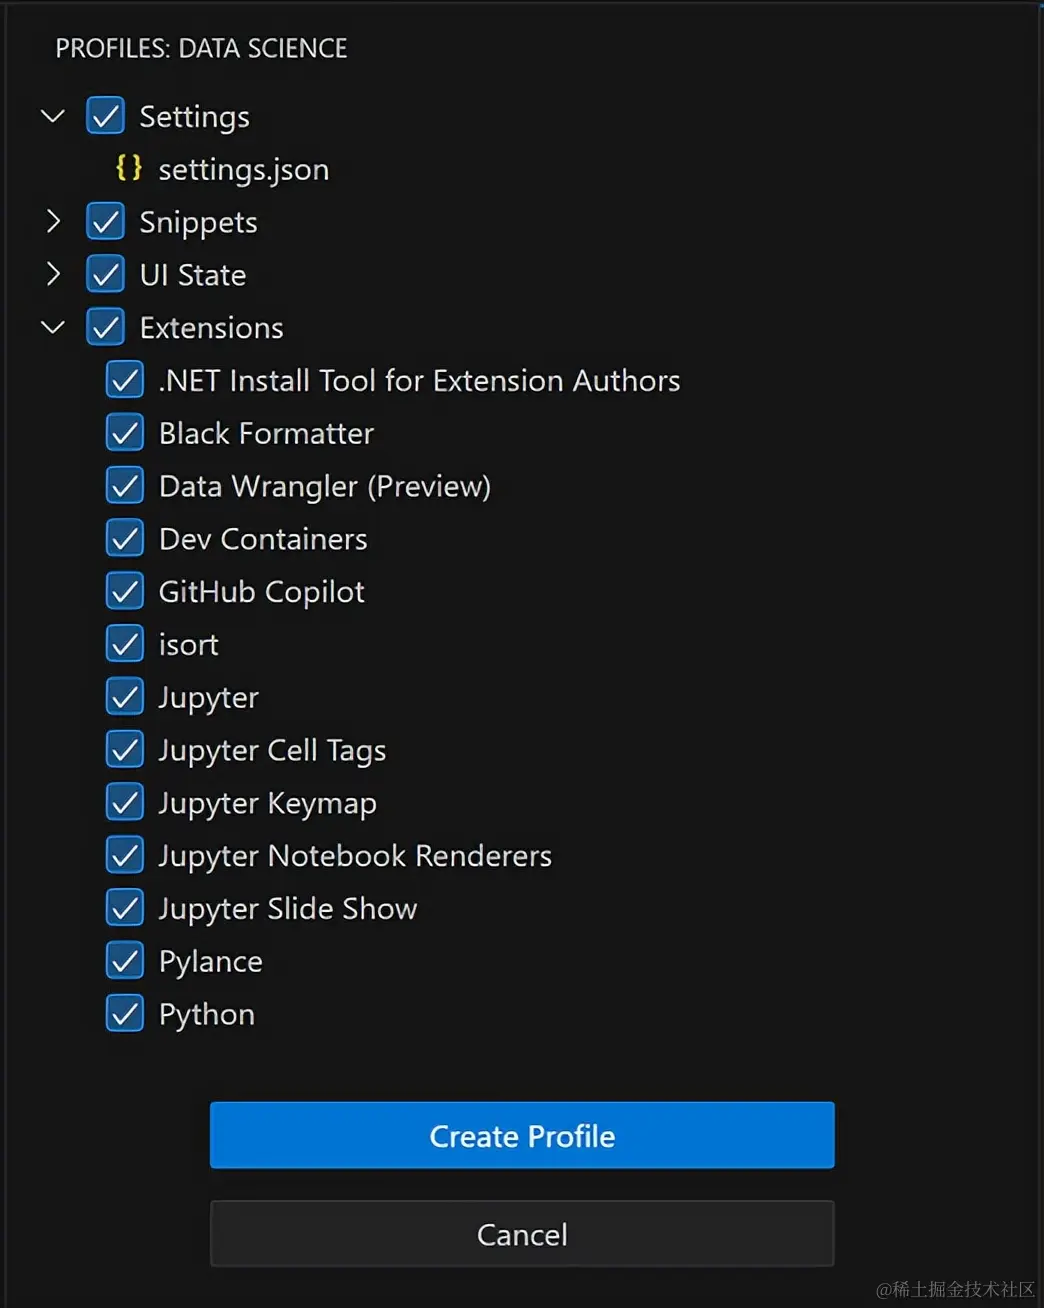Viewport: 1044px width, 1308px height.
Task: Click the Data Wrangler (Preview) label
Action: (325, 487)
